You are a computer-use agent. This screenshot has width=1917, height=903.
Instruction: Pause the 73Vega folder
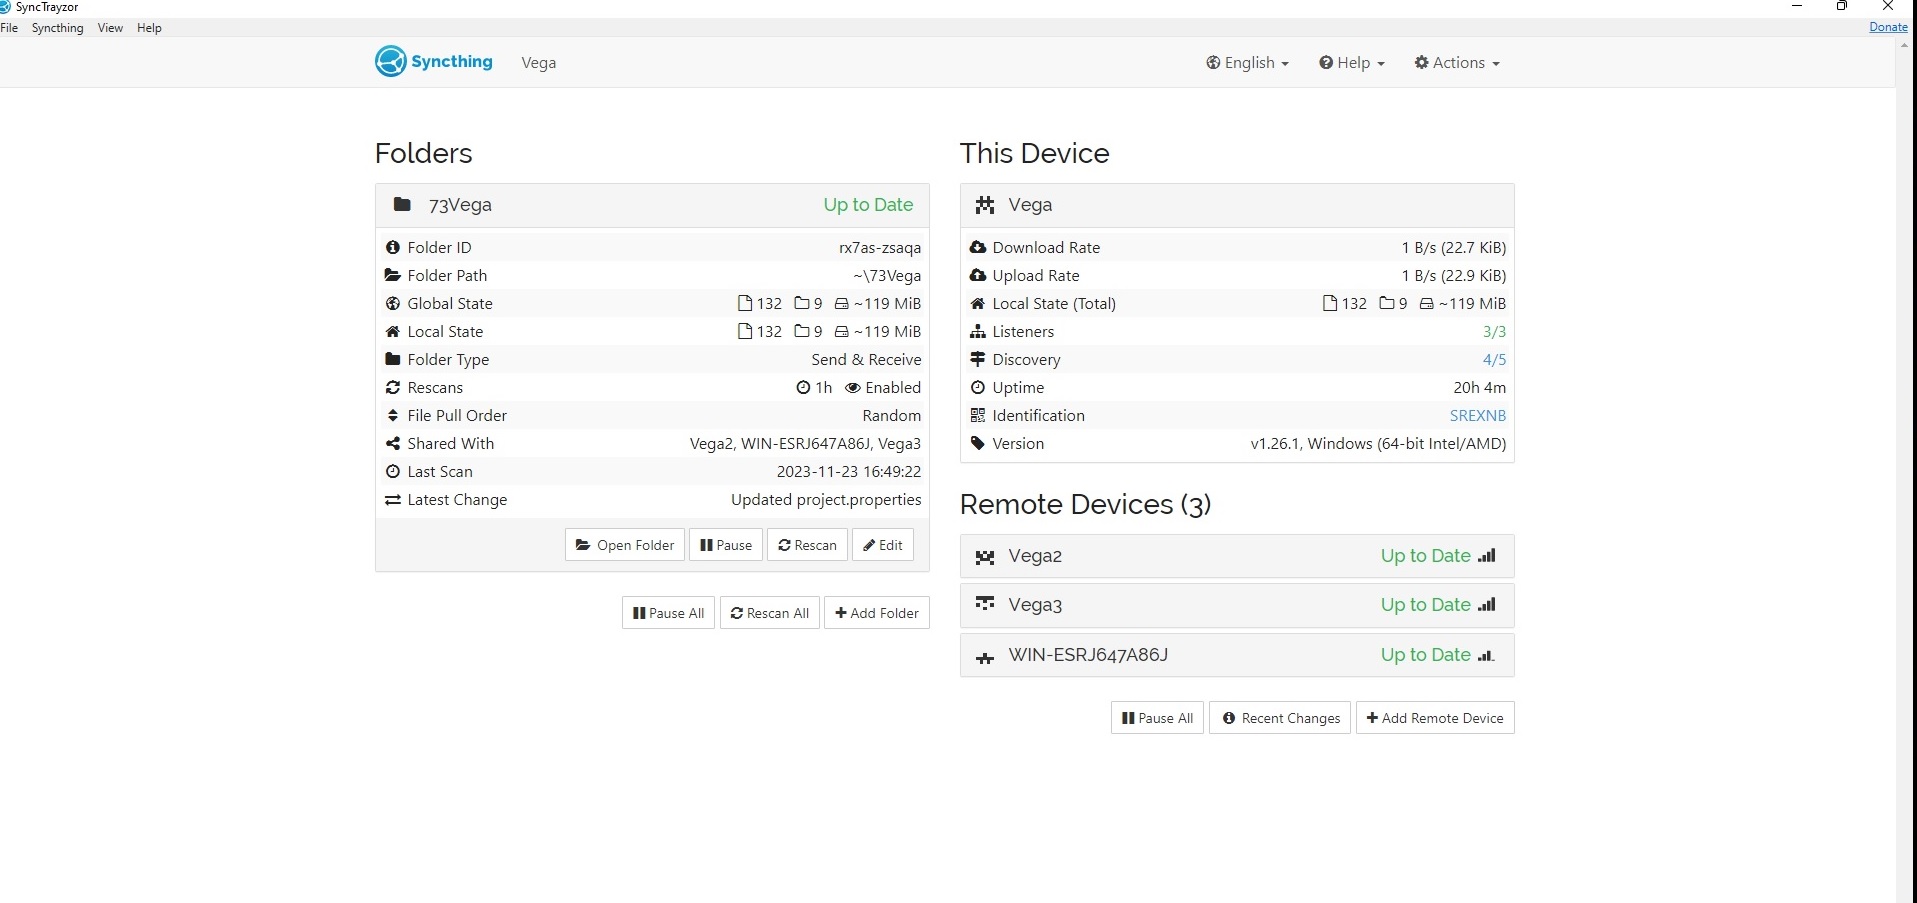click(x=726, y=545)
